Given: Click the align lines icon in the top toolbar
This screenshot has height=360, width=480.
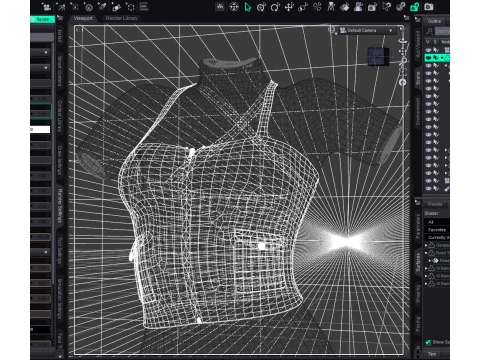Looking at the screenshot, I should pyautogui.click(x=144, y=7).
